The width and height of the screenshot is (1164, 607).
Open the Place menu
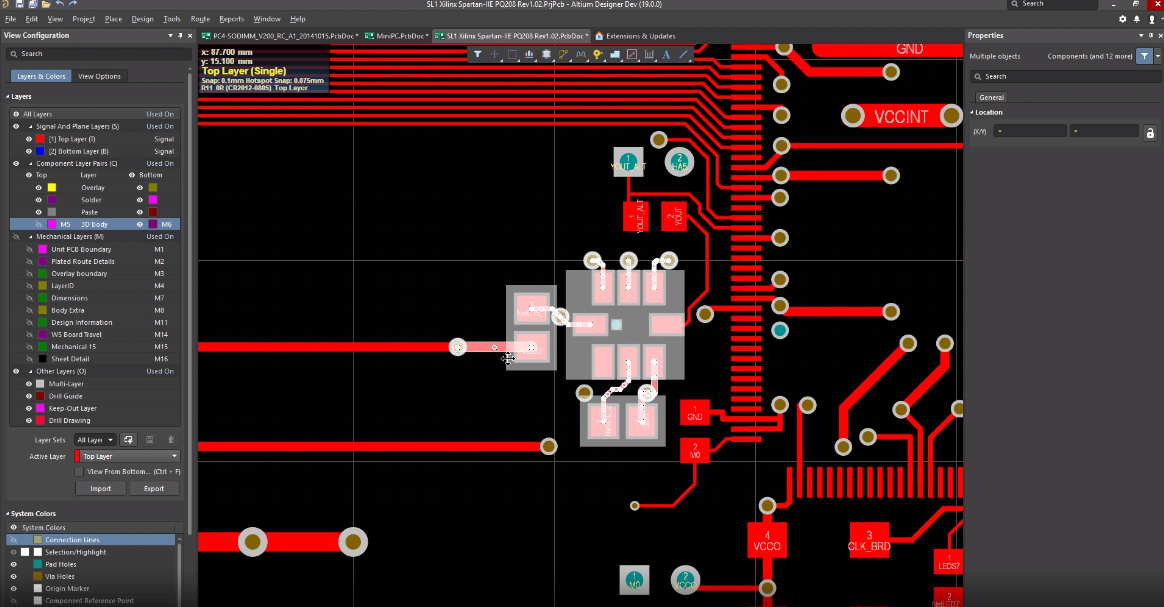pos(114,19)
